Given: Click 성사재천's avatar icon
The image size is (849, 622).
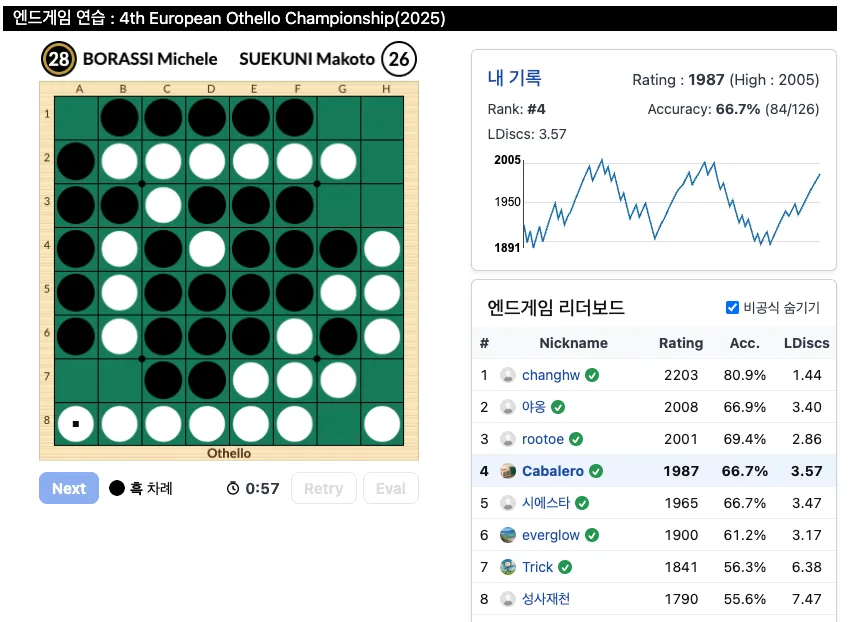Looking at the screenshot, I should [507, 599].
